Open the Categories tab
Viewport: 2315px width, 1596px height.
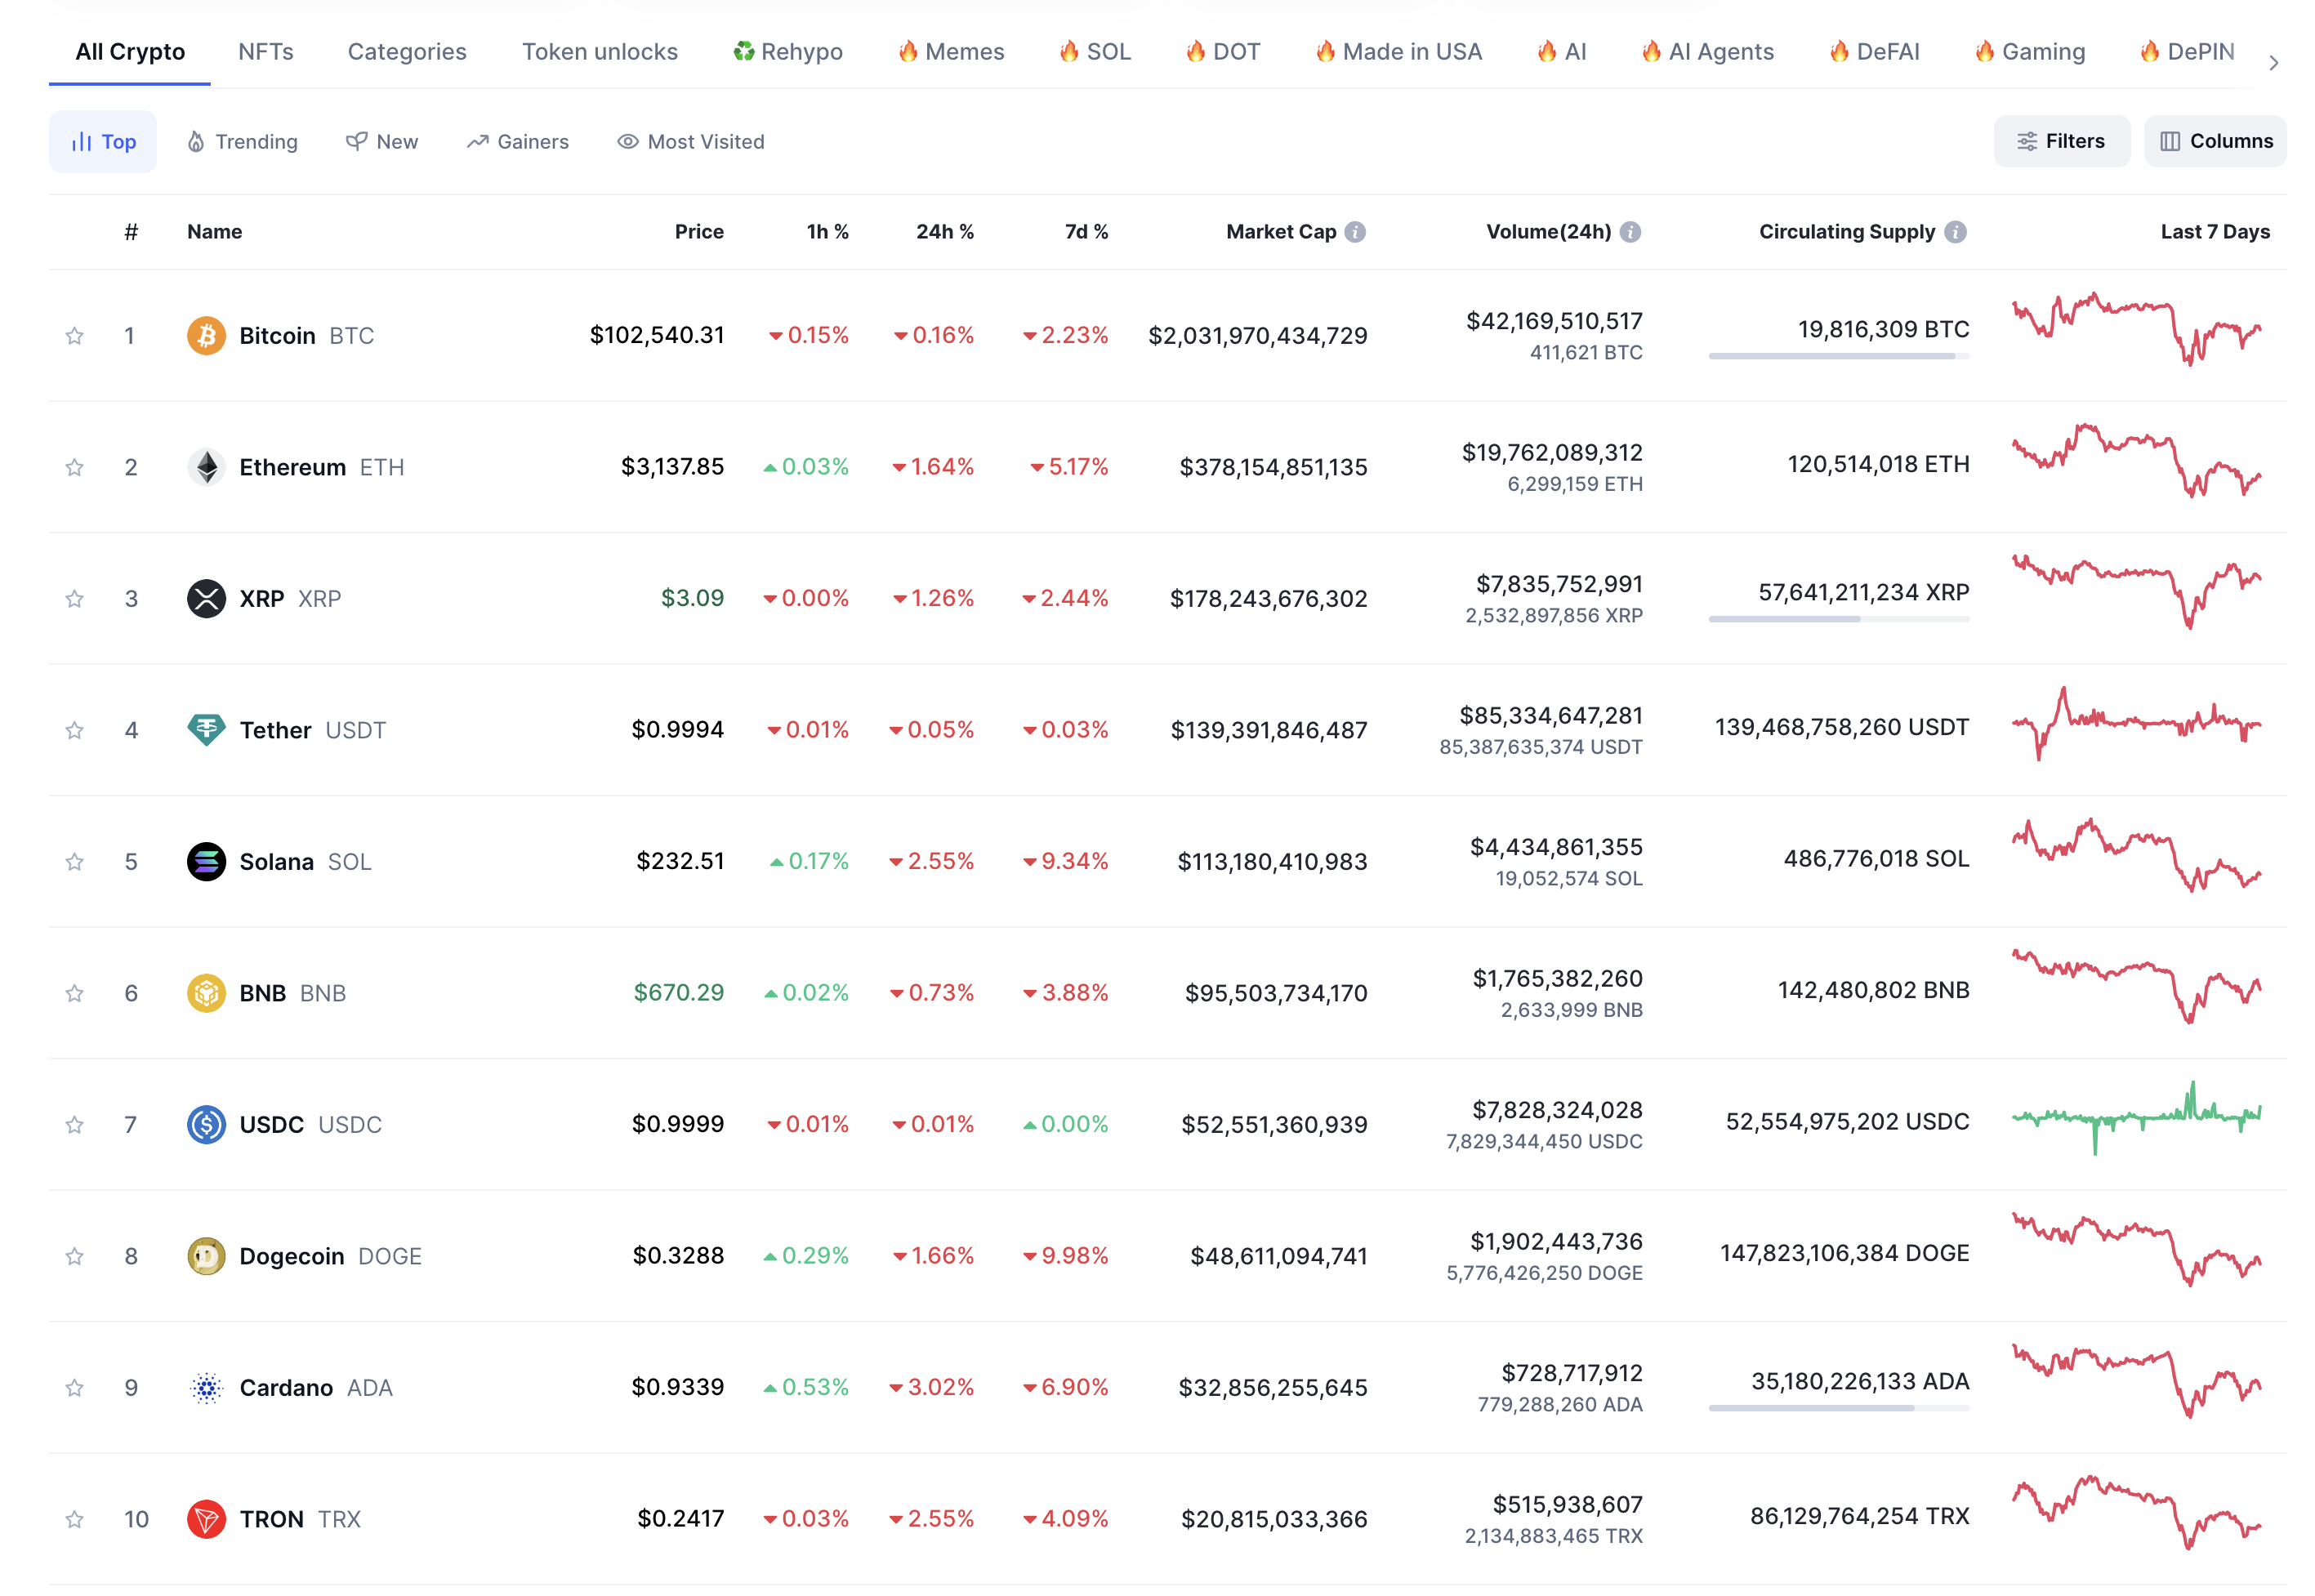tap(407, 51)
